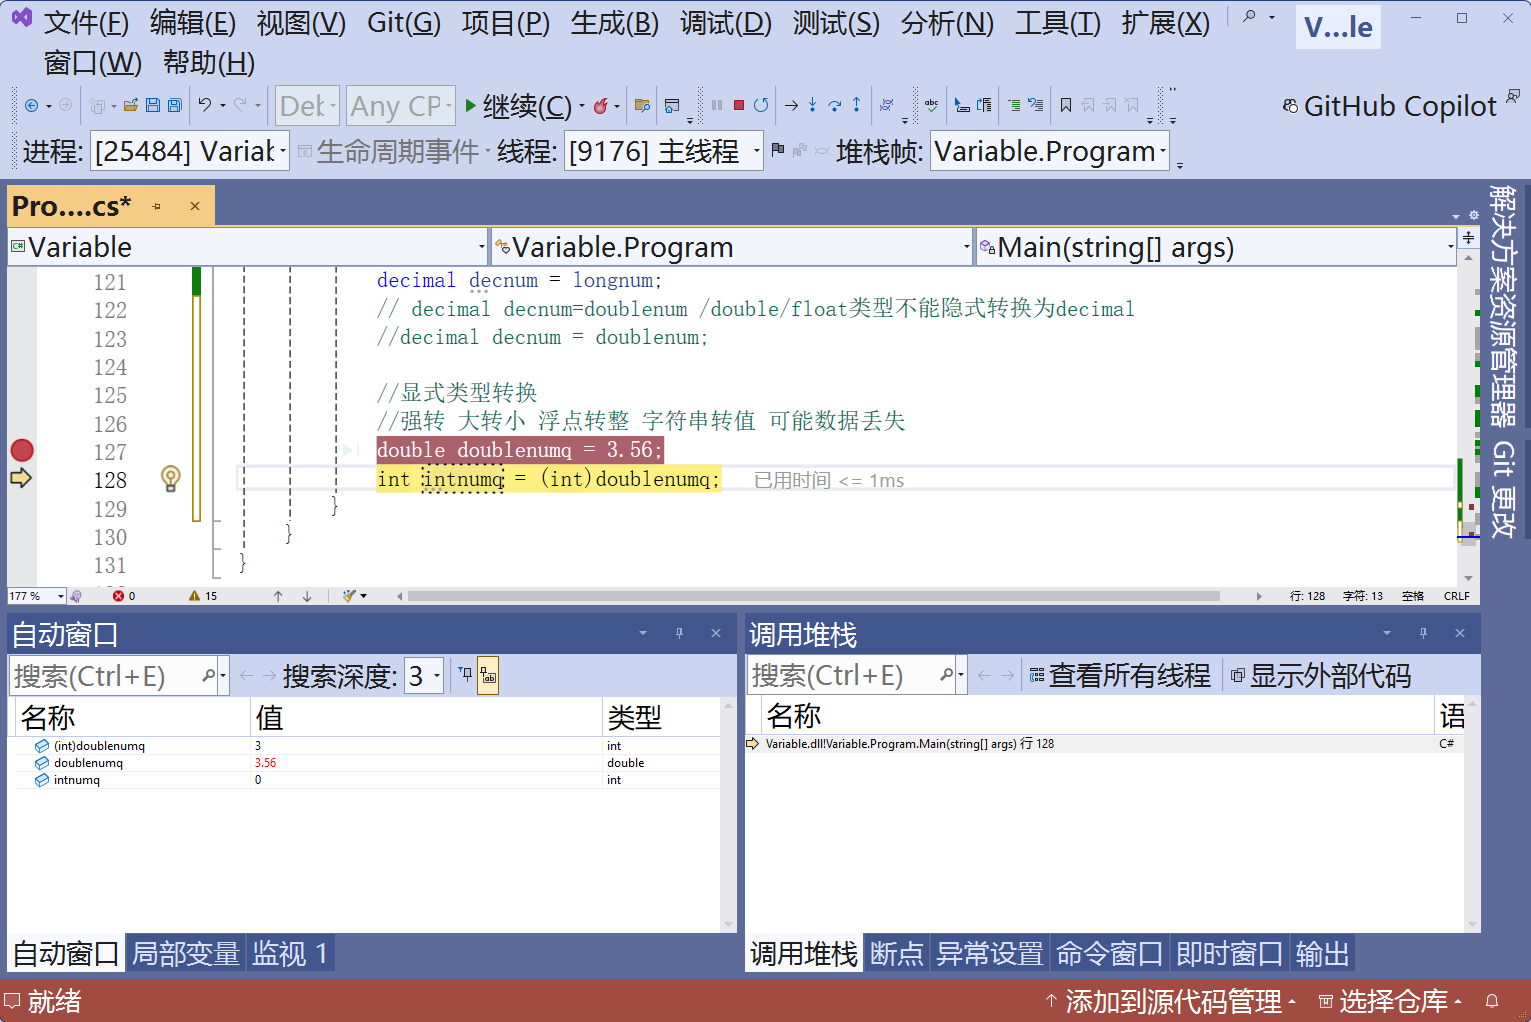Click the navigate backward arrow icon
The height and width of the screenshot is (1022, 1531).
(32, 105)
